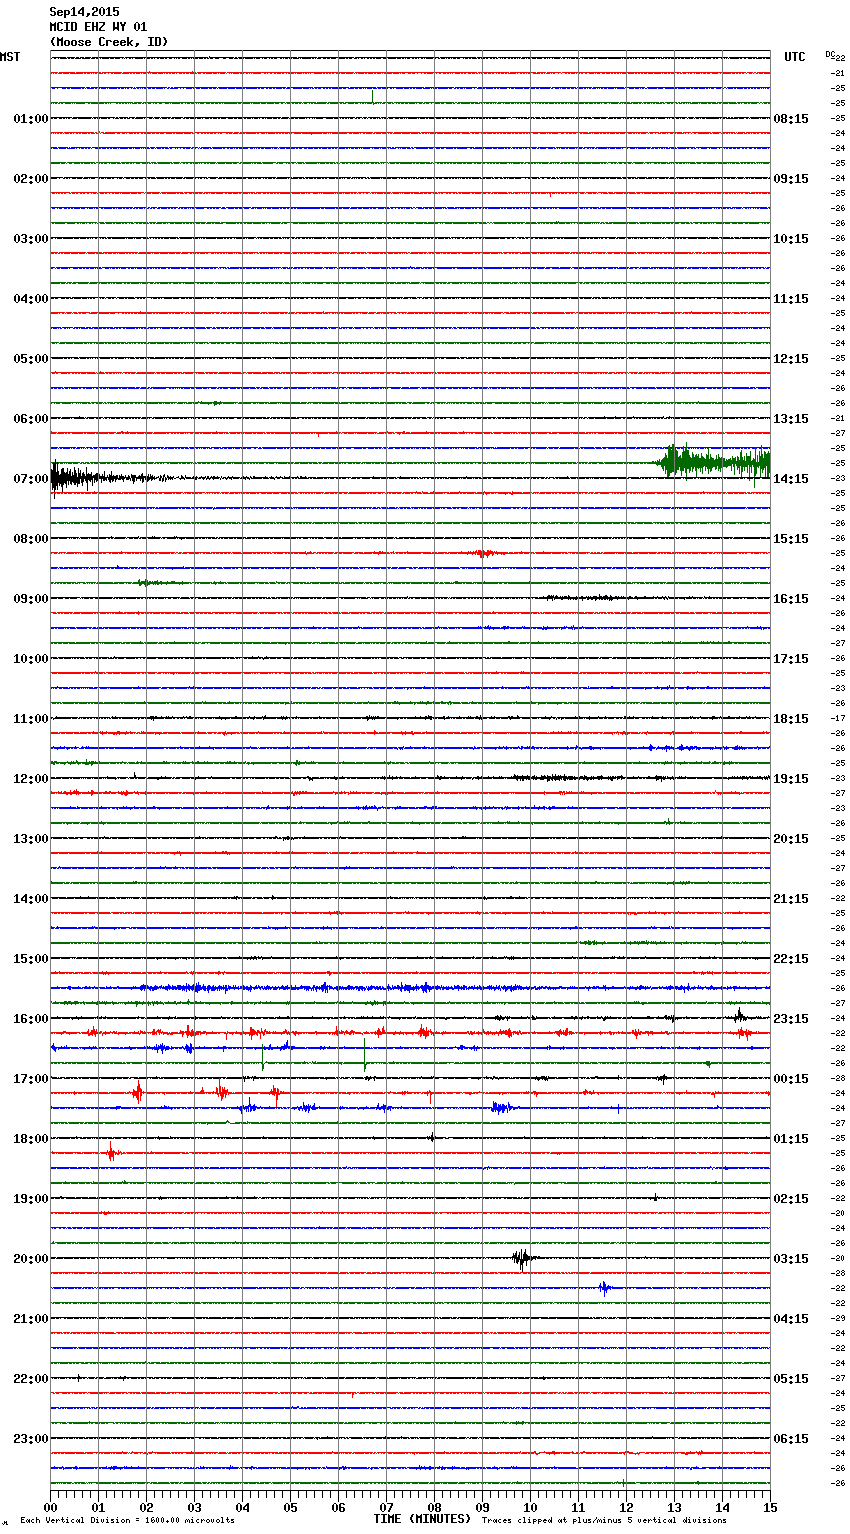
Task: Select the 03:15 UTC time label
Action: point(791,1259)
